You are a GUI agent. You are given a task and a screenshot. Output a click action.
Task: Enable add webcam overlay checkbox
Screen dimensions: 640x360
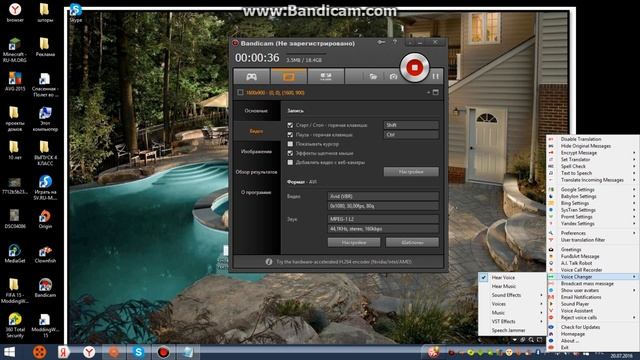290,162
